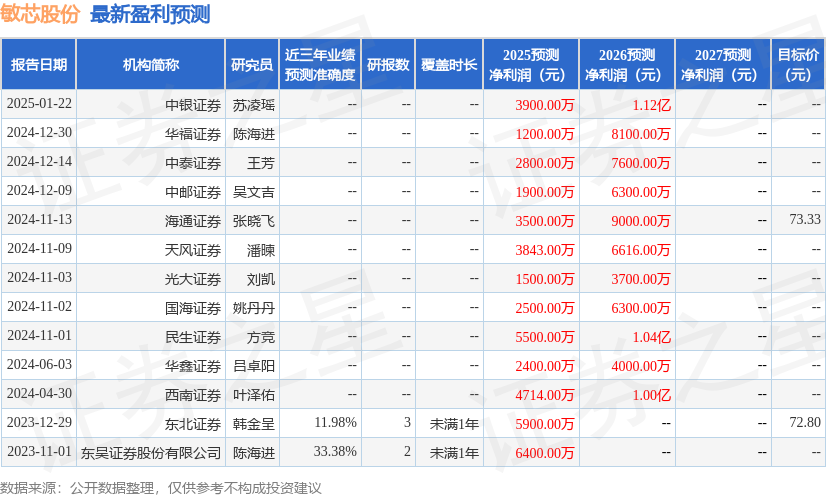Select the date cell 2024-12-14
This screenshot has height=497, width=826.
click(x=39, y=161)
